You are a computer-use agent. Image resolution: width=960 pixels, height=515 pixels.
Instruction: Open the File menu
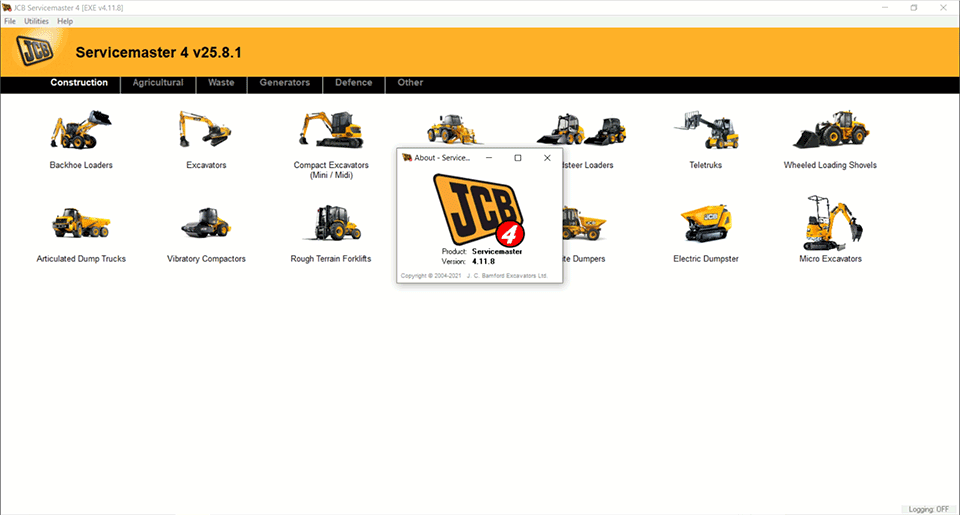pos(10,21)
